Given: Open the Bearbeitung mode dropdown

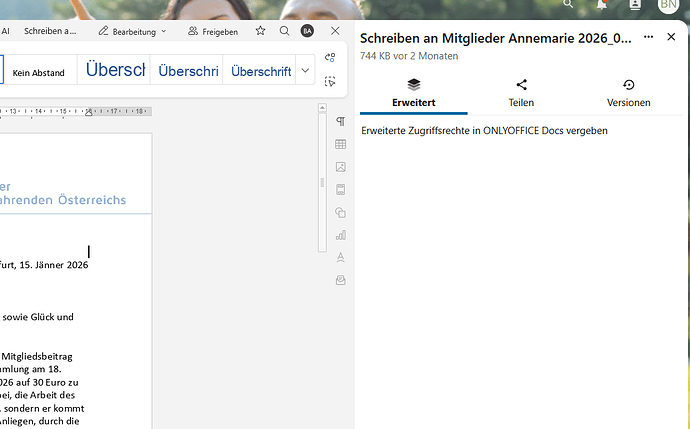Looking at the screenshot, I should [135, 31].
